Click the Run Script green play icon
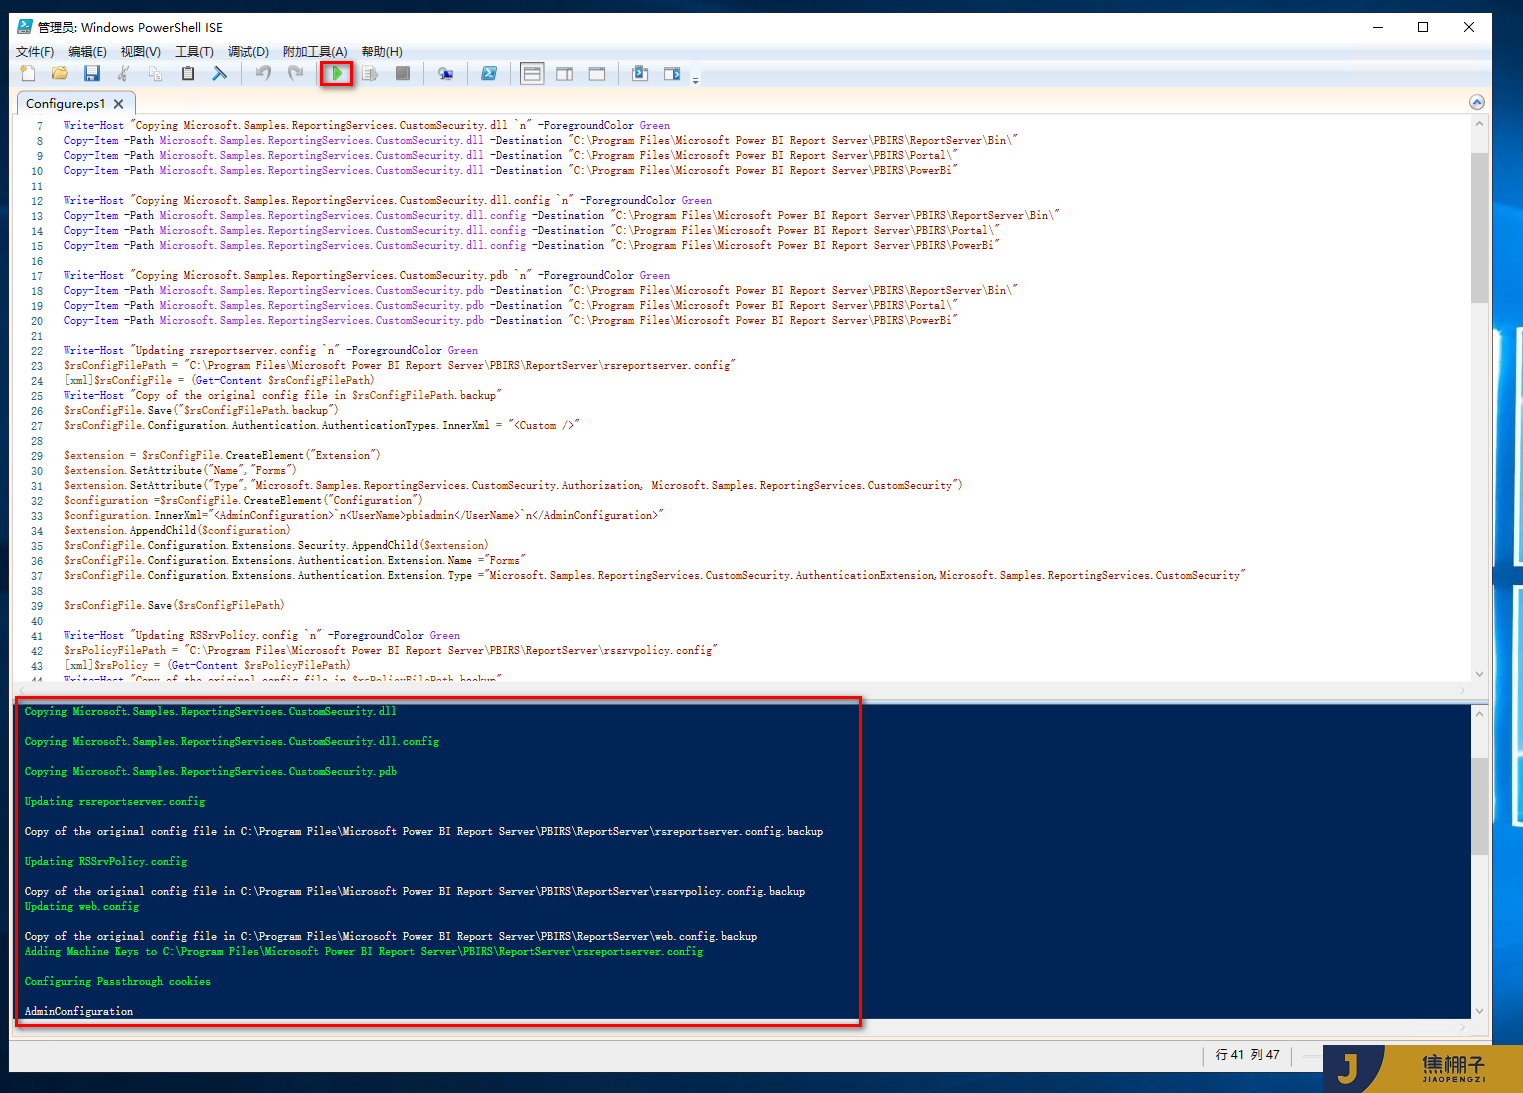Screen dimensions: 1523x1093 (x=337, y=73)
